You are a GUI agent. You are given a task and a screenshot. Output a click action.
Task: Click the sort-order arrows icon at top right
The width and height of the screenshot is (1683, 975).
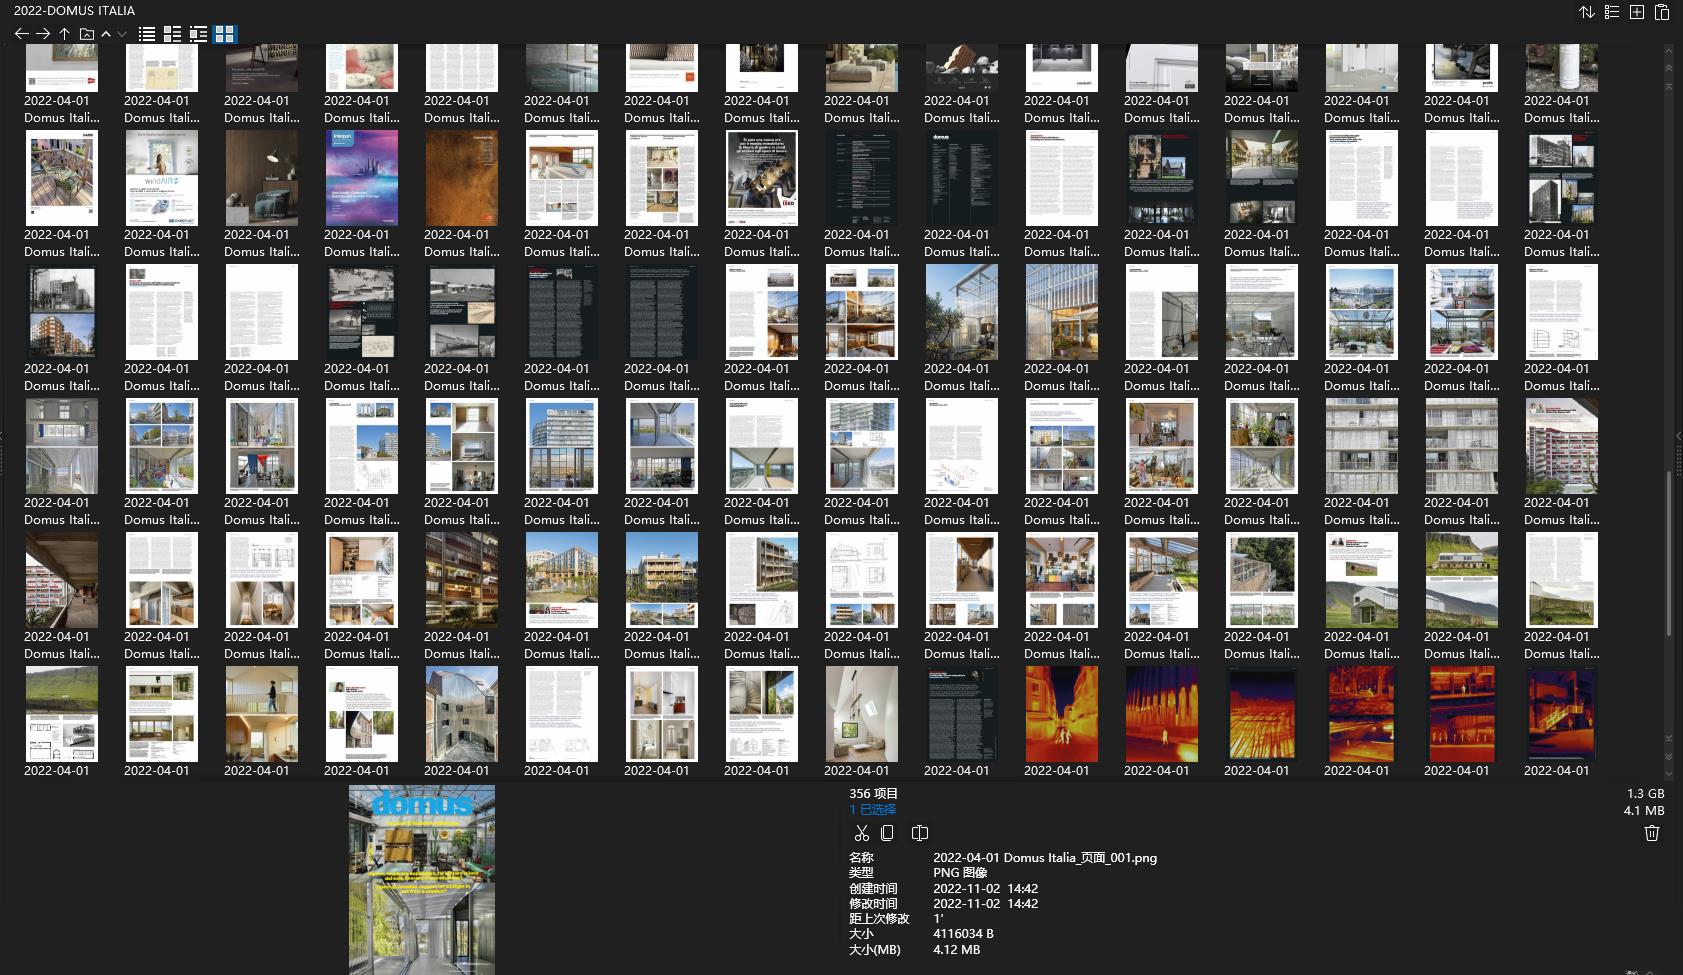click(1587, 12)
